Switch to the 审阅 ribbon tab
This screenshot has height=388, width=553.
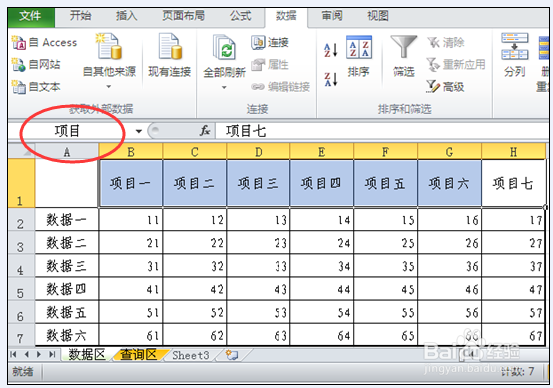332,16
